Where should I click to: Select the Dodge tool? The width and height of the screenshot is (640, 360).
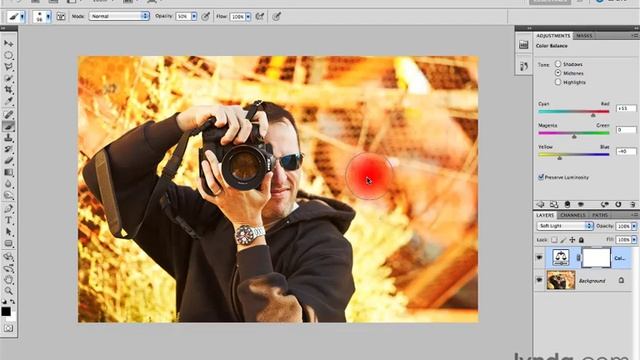click(x=9, y=195)
